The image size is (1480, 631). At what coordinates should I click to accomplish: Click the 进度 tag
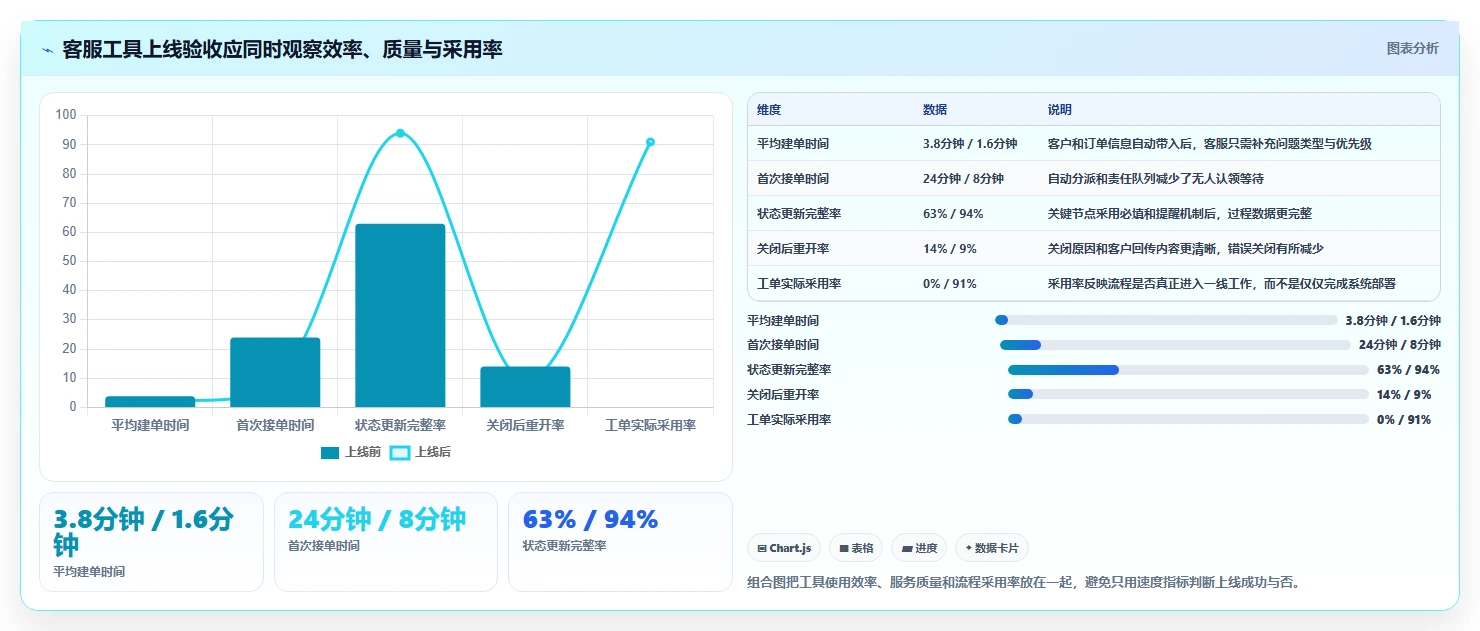[919, 548]
